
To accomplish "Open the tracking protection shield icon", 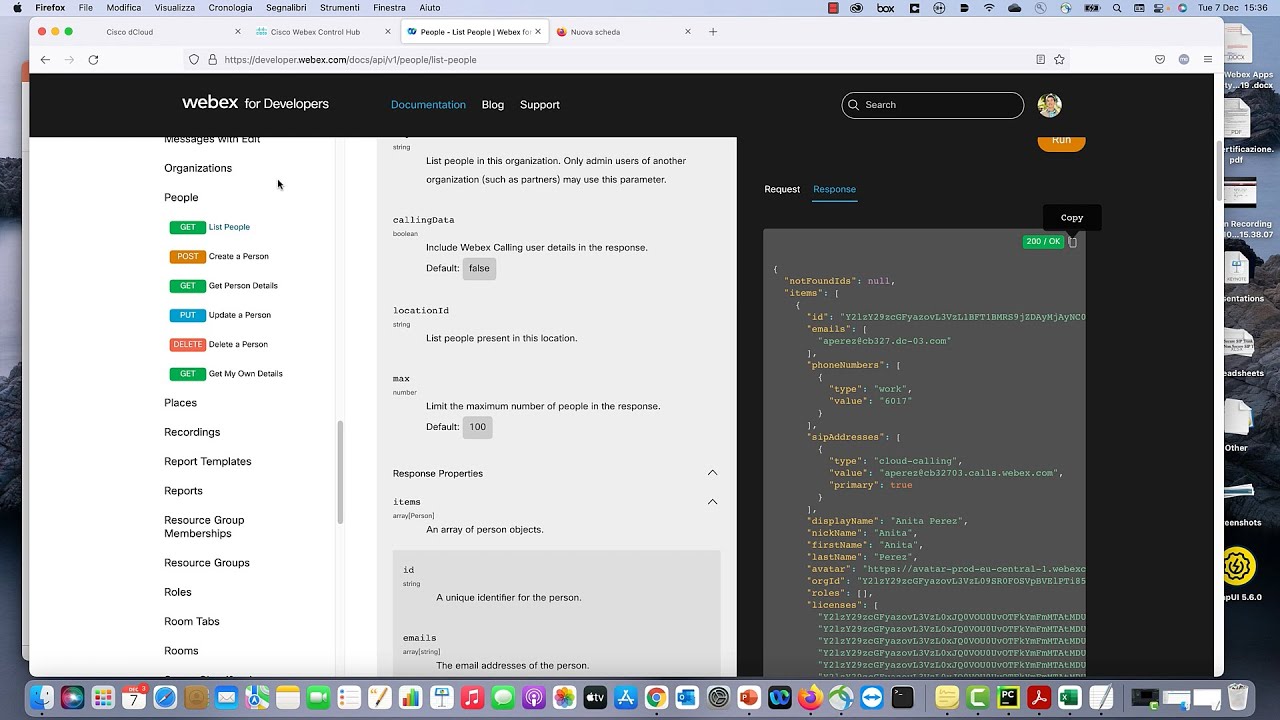I will pos(194,60).
